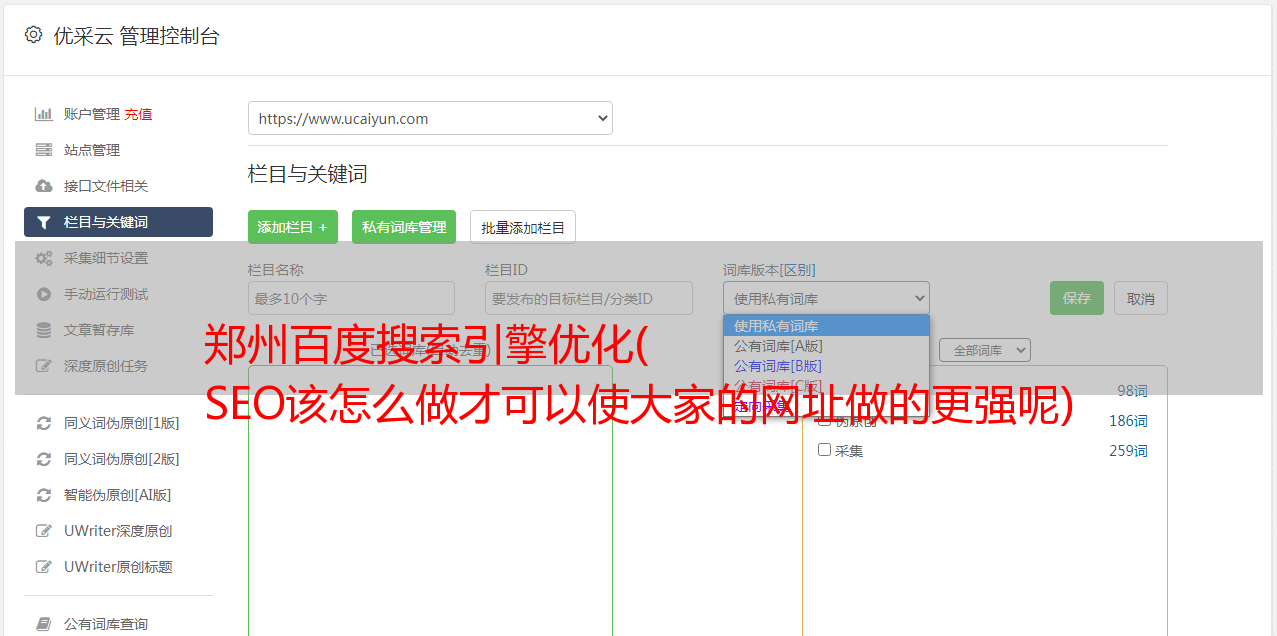Image resolution: width=1277 pixels, height=636 pixels.
Task: Choose 公有词库[B版] option in list
Action: [826, 366]
